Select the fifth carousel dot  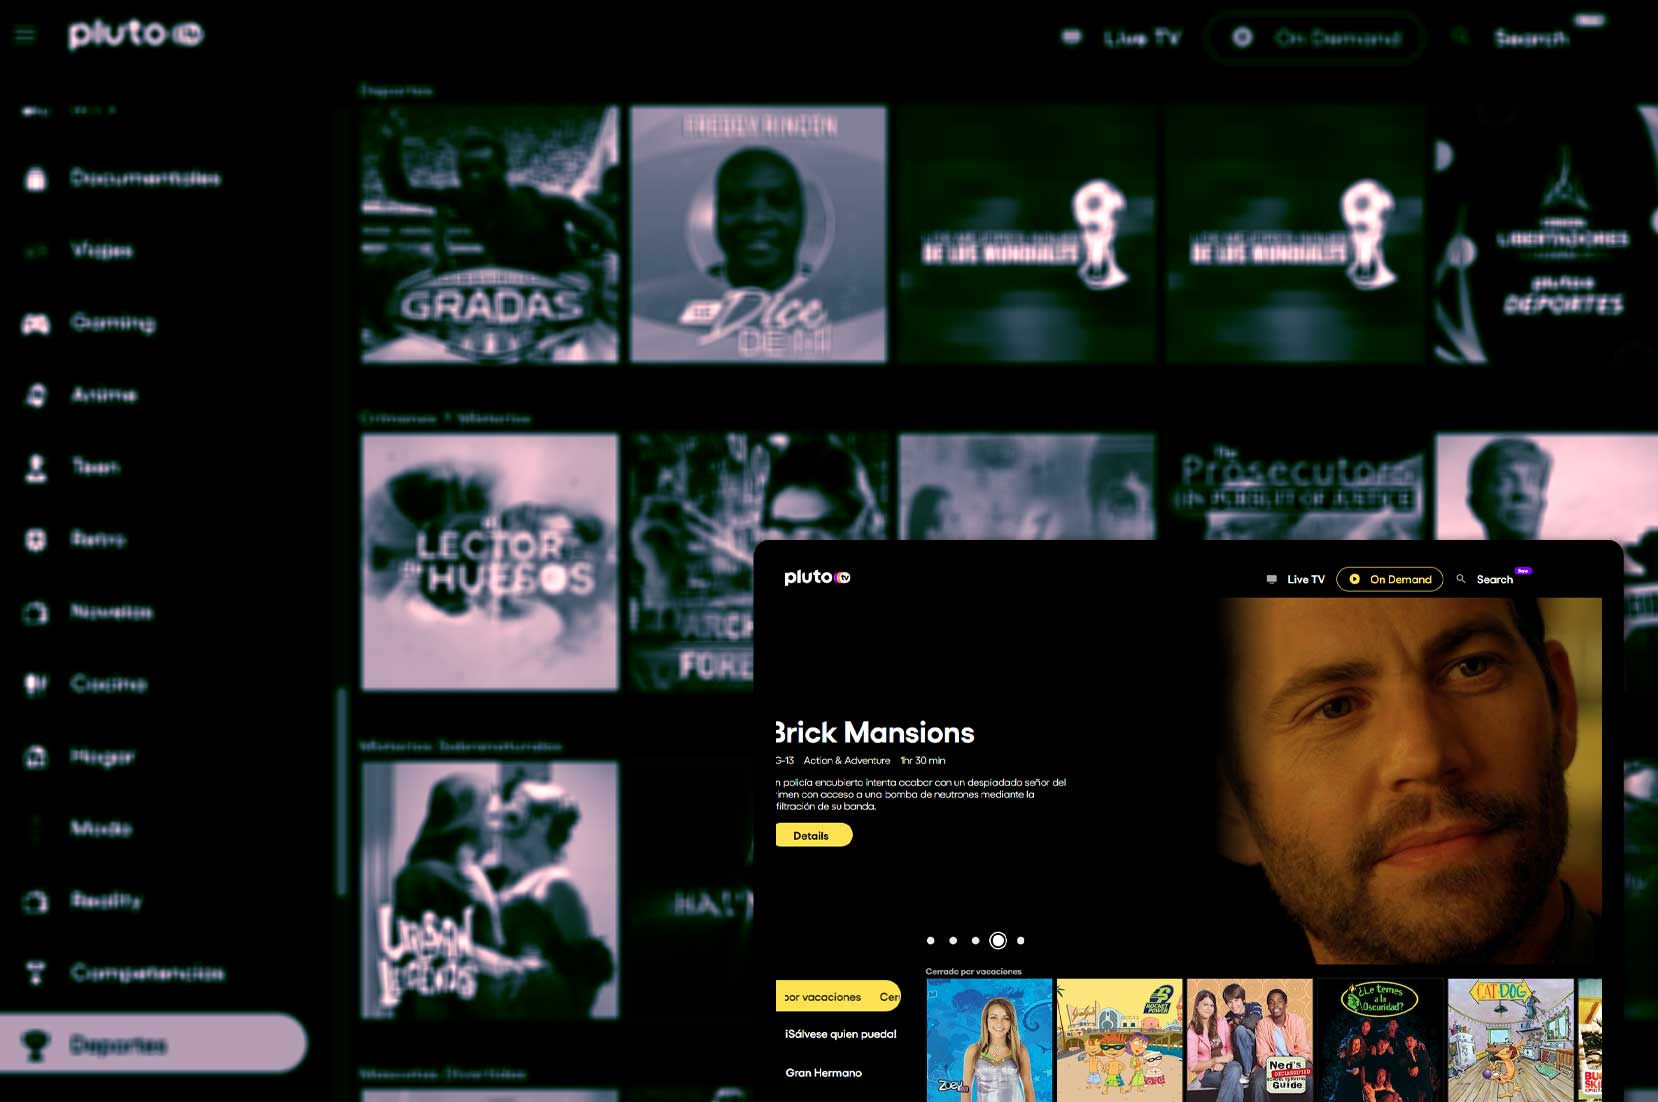(1020, 940)
